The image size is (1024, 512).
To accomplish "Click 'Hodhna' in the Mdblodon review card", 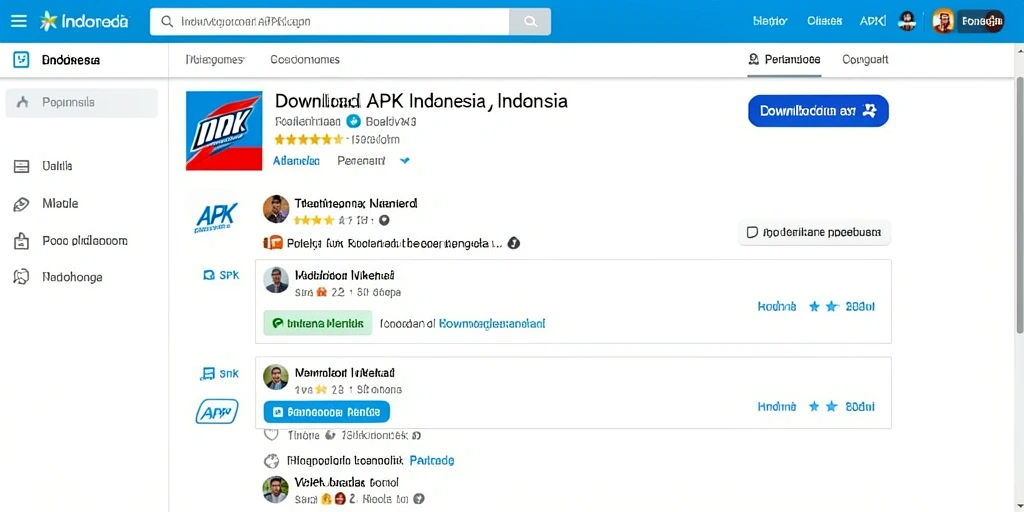I will pyautogui.click(x=777, y=306).
